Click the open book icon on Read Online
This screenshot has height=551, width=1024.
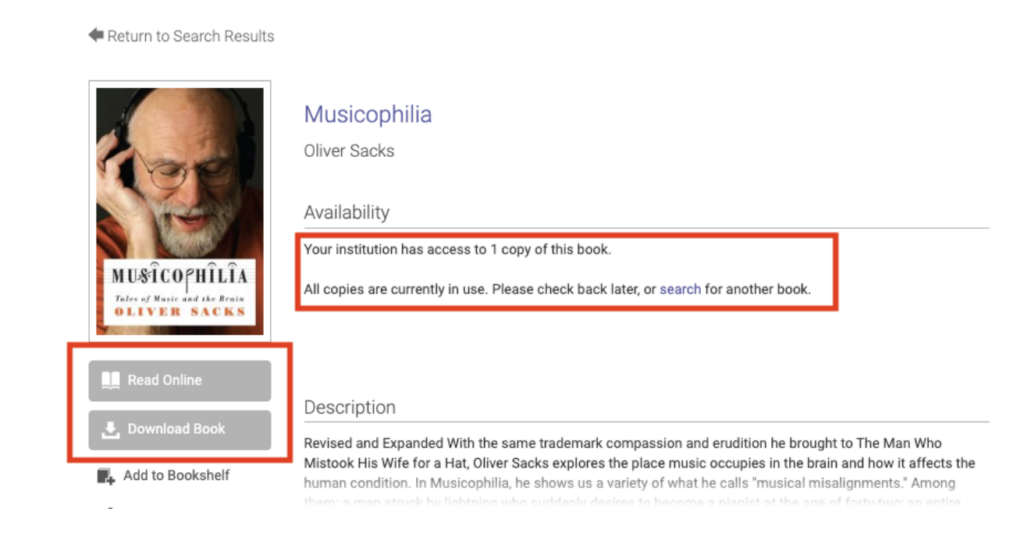coord(111,380)
